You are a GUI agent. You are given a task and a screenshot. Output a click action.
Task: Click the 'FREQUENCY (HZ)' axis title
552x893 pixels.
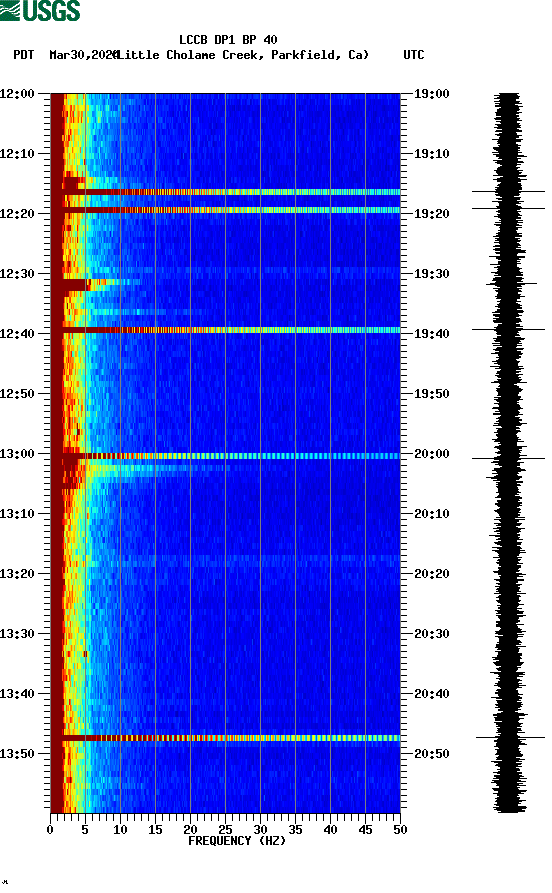tap(236, 841)
